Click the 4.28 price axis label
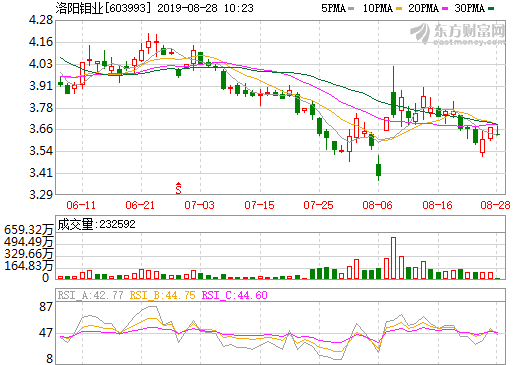This screenshot has width=520, height=365. point(41,20)
